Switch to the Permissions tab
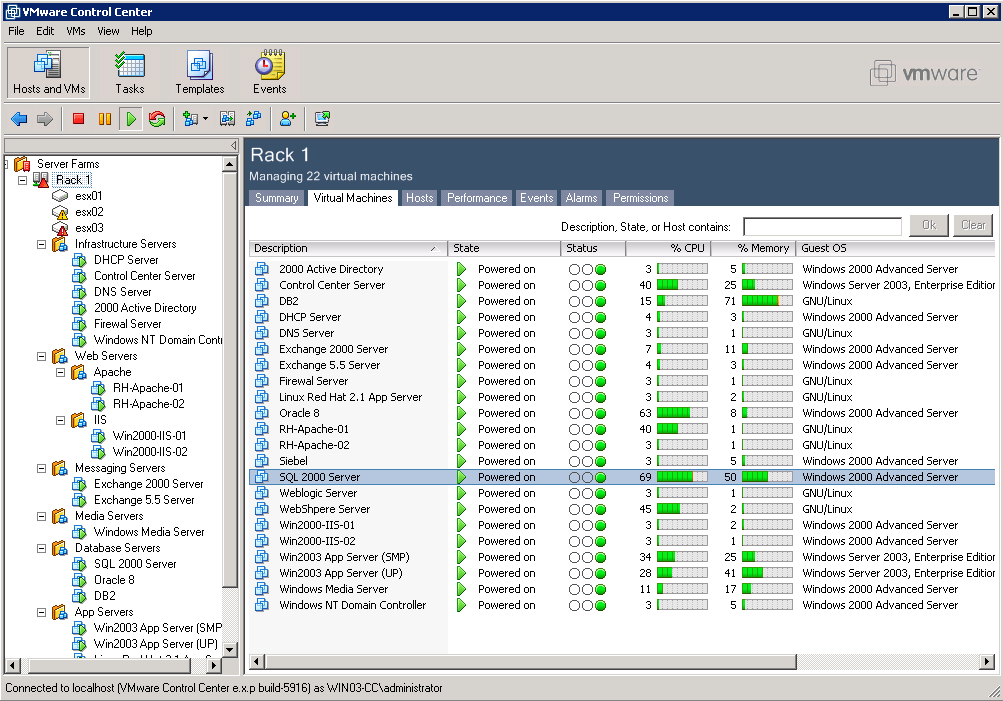Viewport: 1003px width, 701px height. click(640, 198)
